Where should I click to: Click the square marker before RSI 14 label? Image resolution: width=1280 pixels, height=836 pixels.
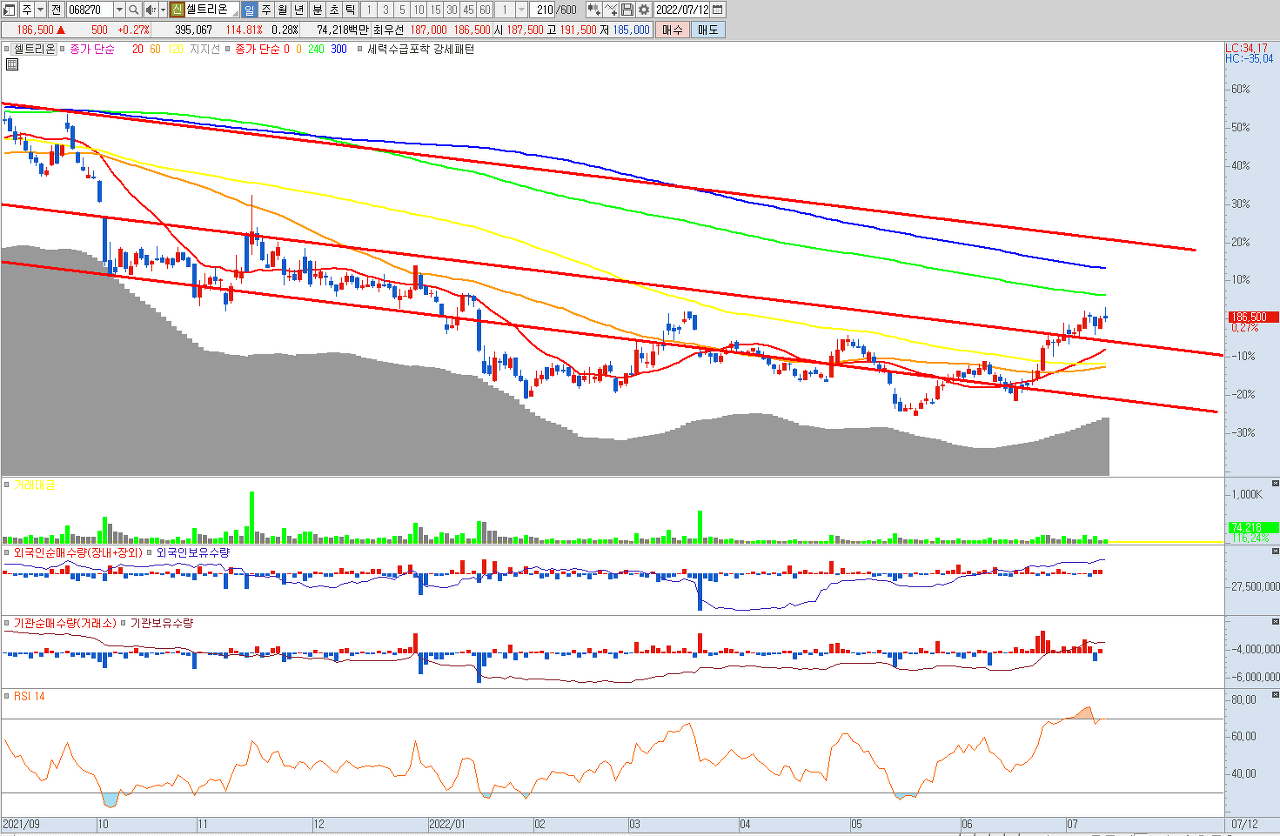pyautogui.click(x=8, y=695)
